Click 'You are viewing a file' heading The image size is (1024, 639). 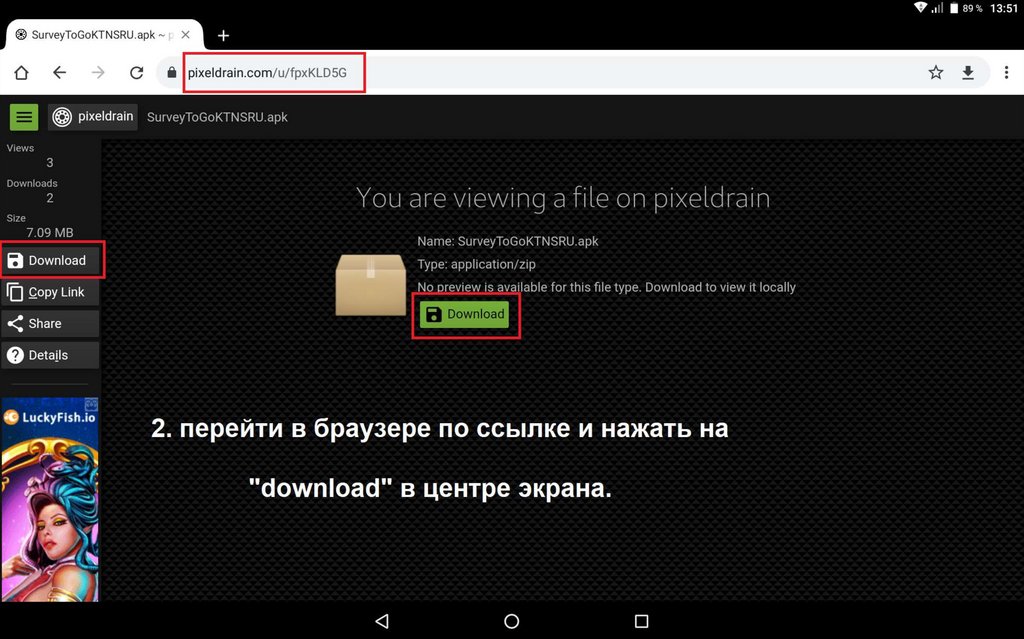click(x=563, y=198)
